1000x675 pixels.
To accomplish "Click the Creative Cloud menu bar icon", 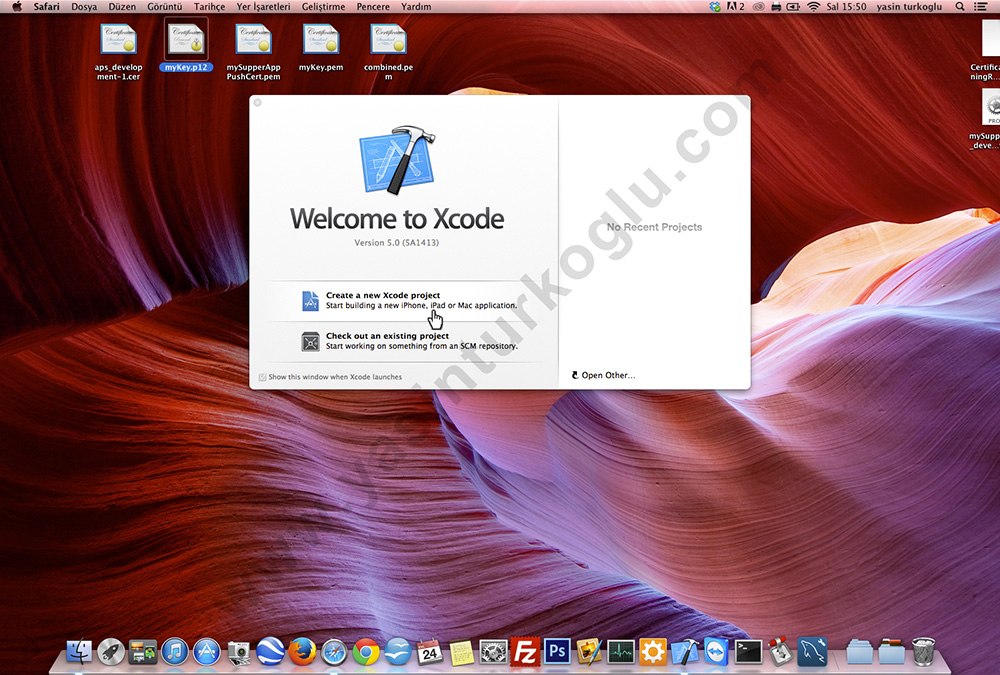I will point(758,6).
